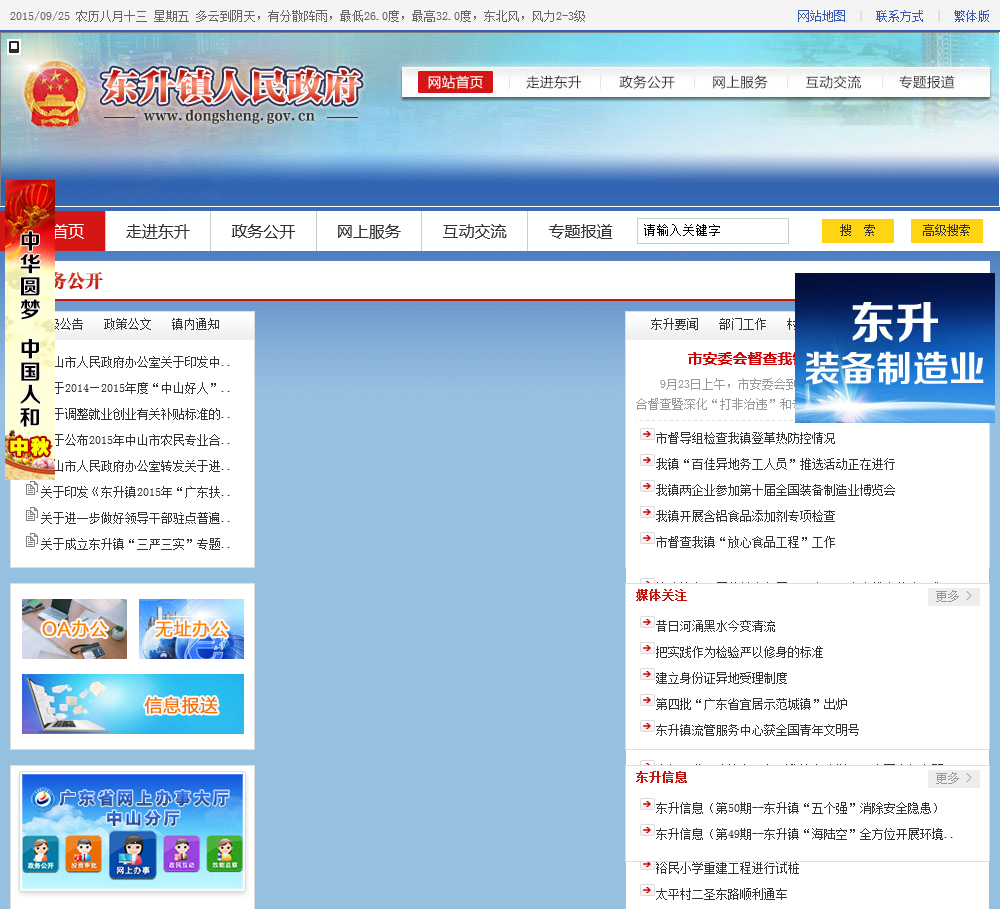Open 网上服务 in main menu bar
1000x909 pixels.
click(369, 232)
